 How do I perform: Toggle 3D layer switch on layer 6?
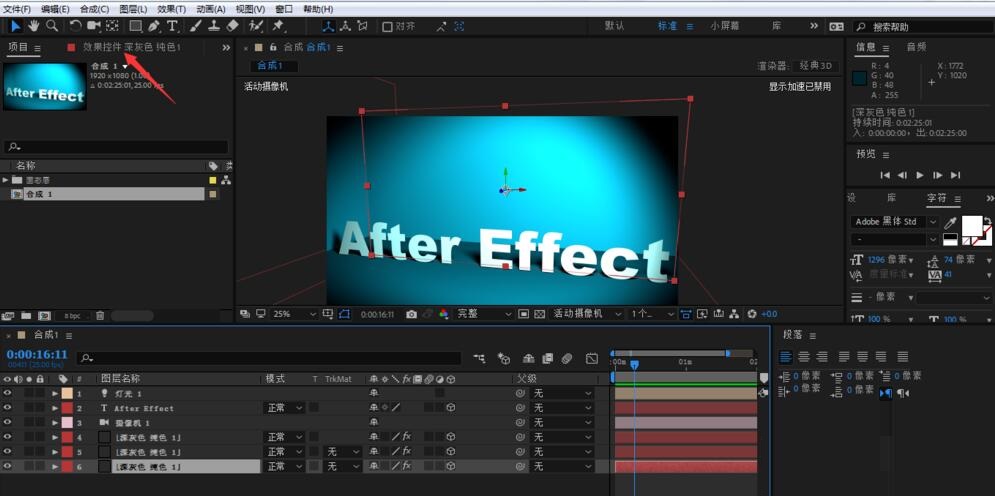coord(451,466)
